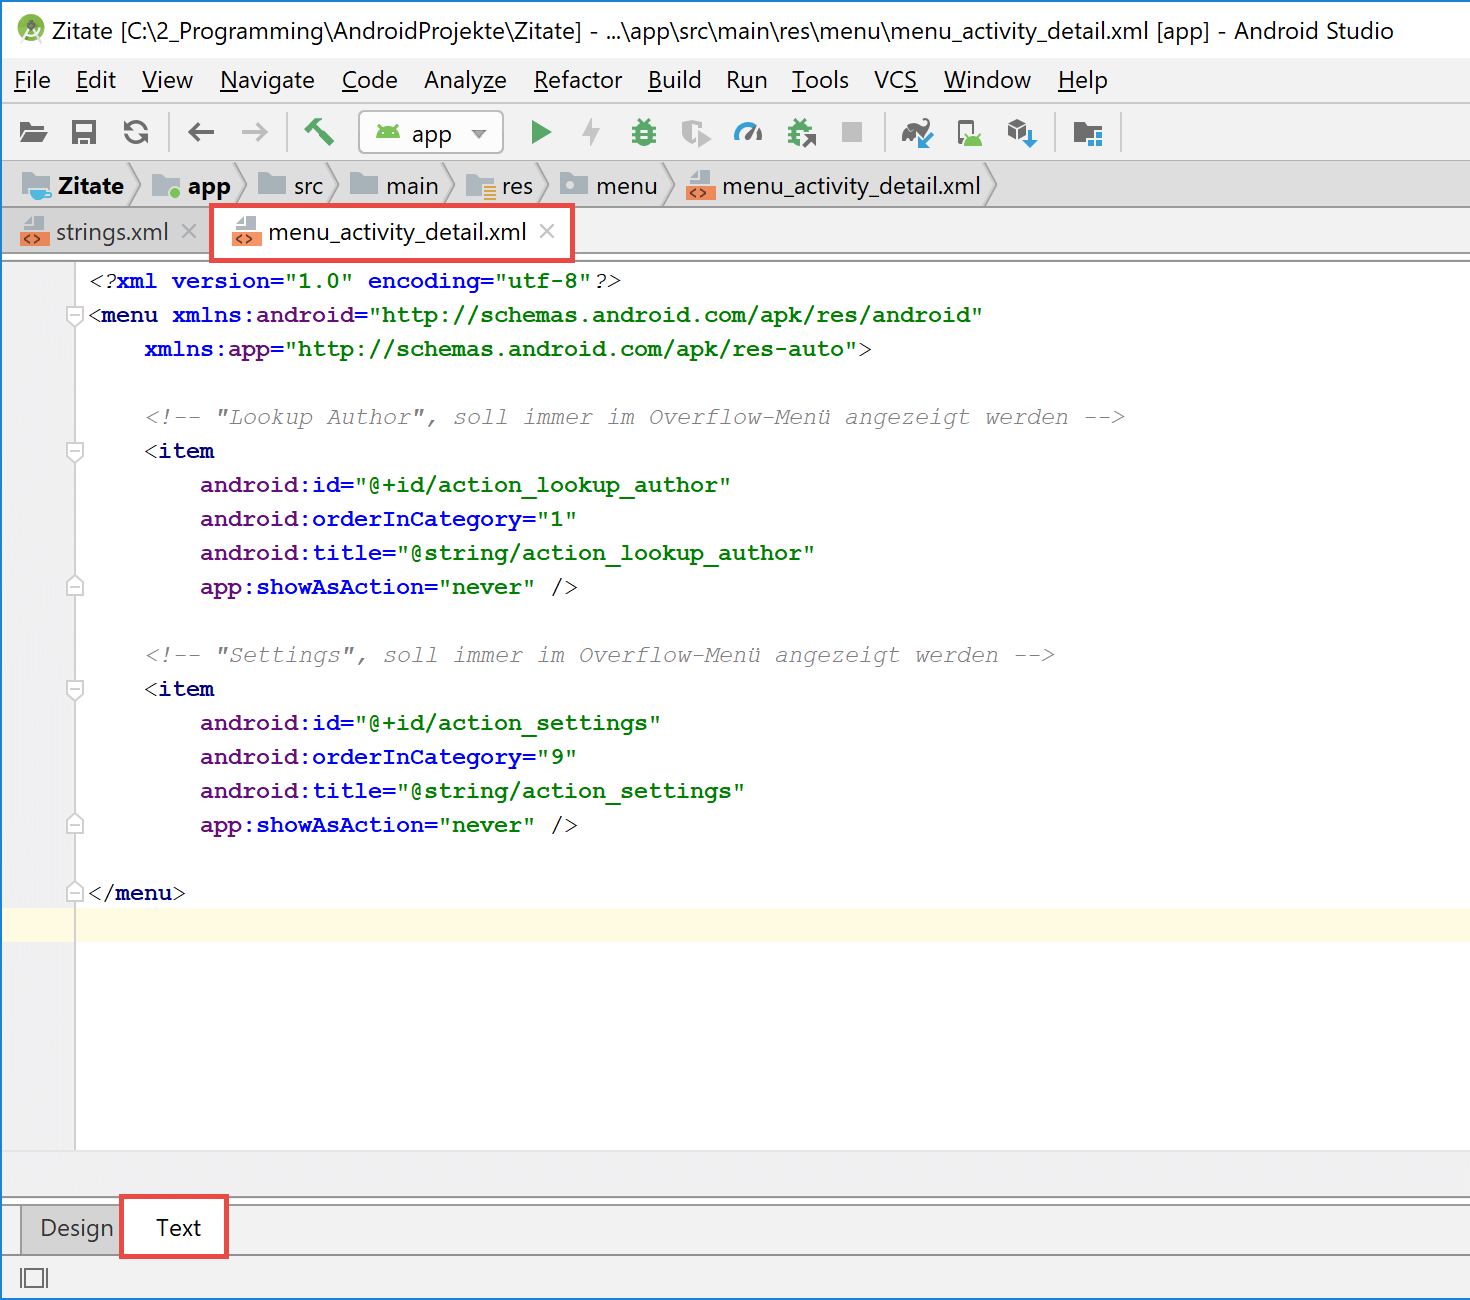Click the Android Studio title bar icon

coord(31,29)
